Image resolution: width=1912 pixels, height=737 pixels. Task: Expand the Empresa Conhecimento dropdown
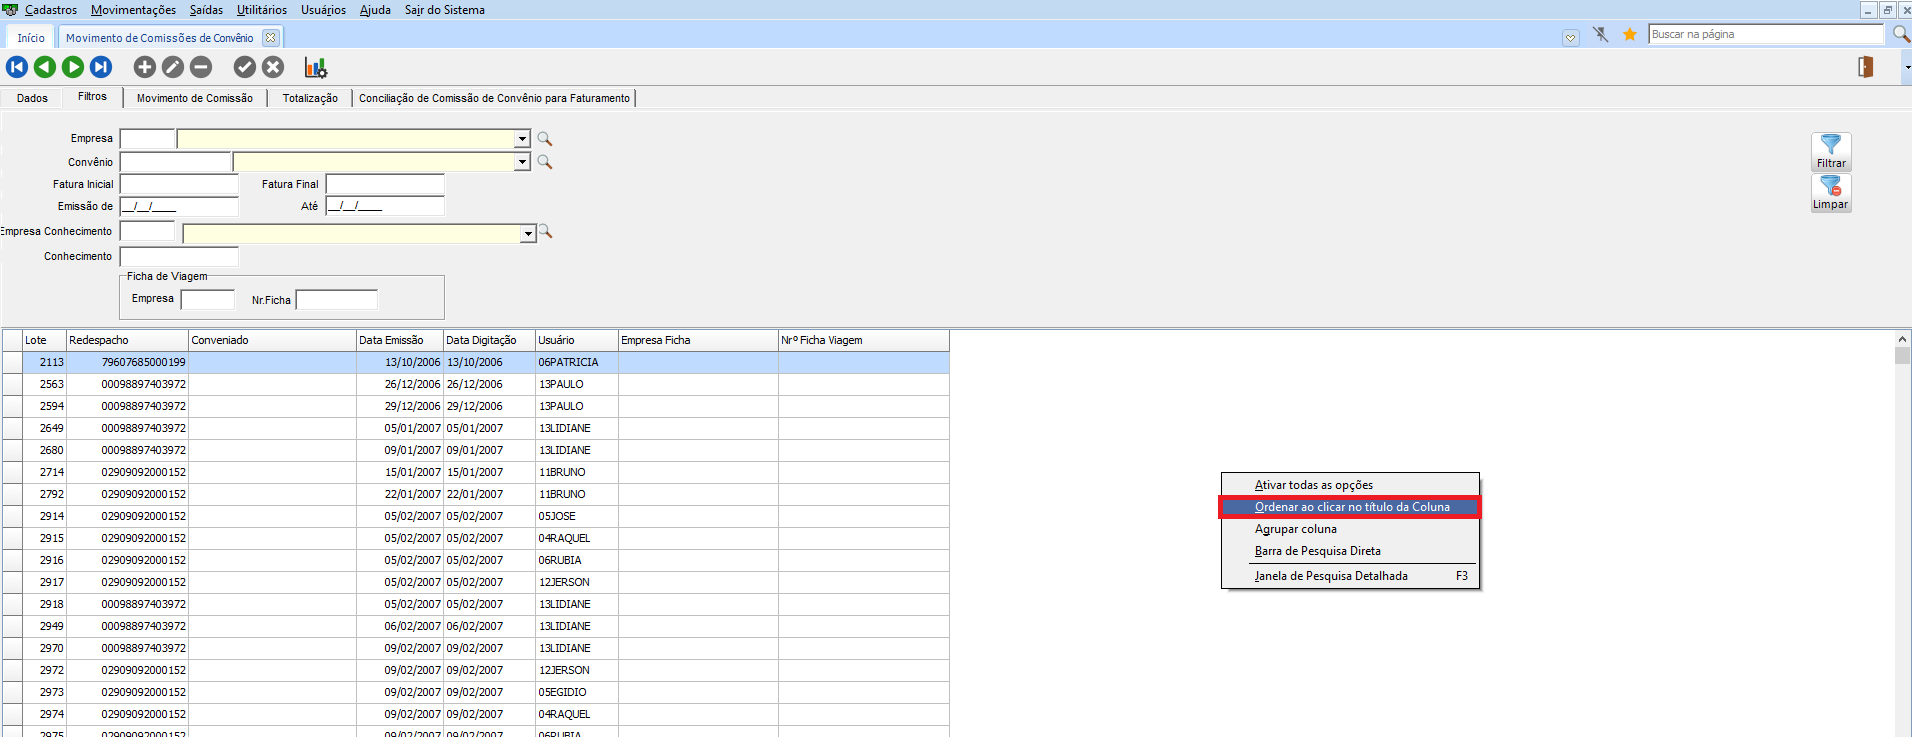pos(528,234)
